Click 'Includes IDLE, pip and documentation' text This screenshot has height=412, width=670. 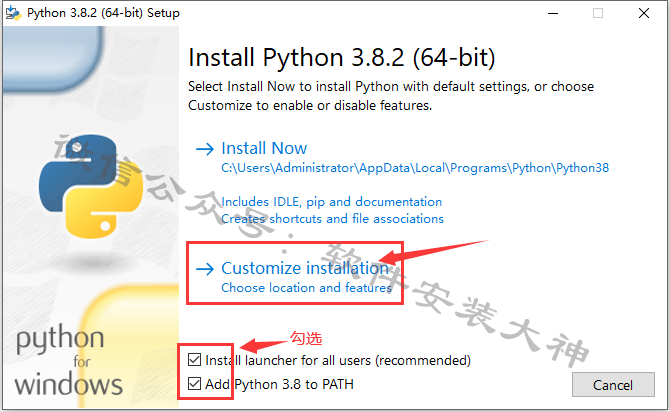(332, 201)
